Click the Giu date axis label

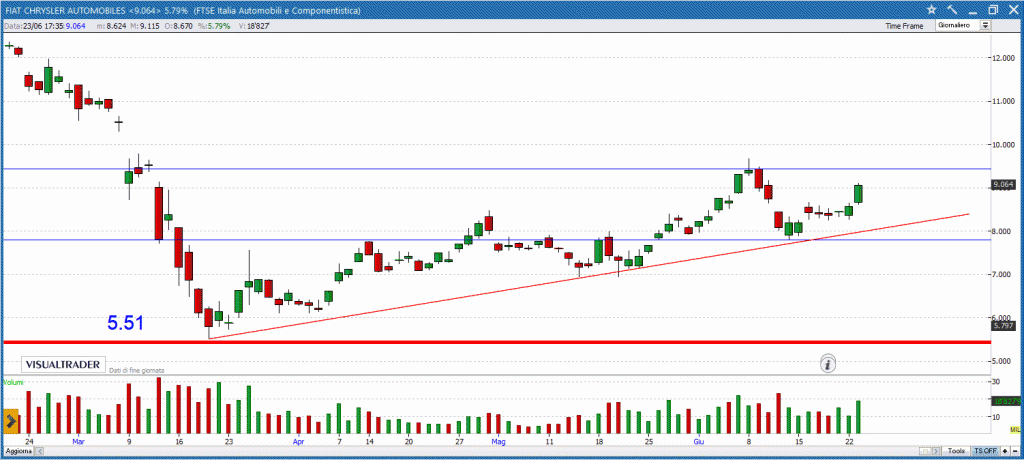[699, 441]
